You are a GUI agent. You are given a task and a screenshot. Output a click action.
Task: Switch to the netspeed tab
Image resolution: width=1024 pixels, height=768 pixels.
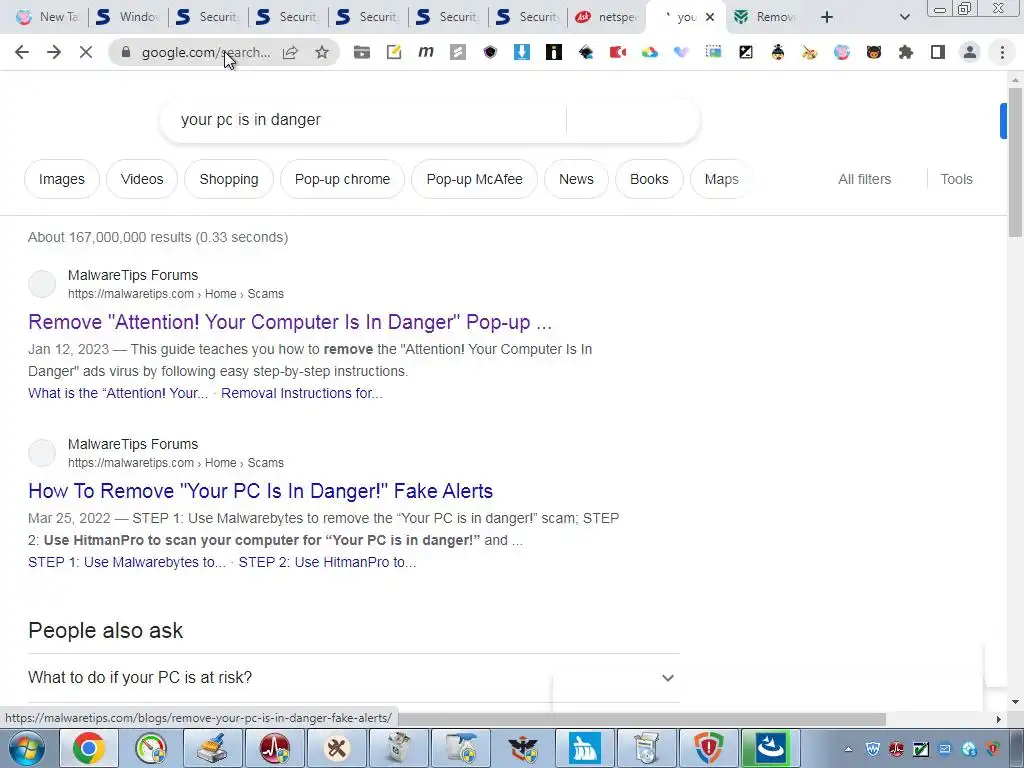[607, 17]
